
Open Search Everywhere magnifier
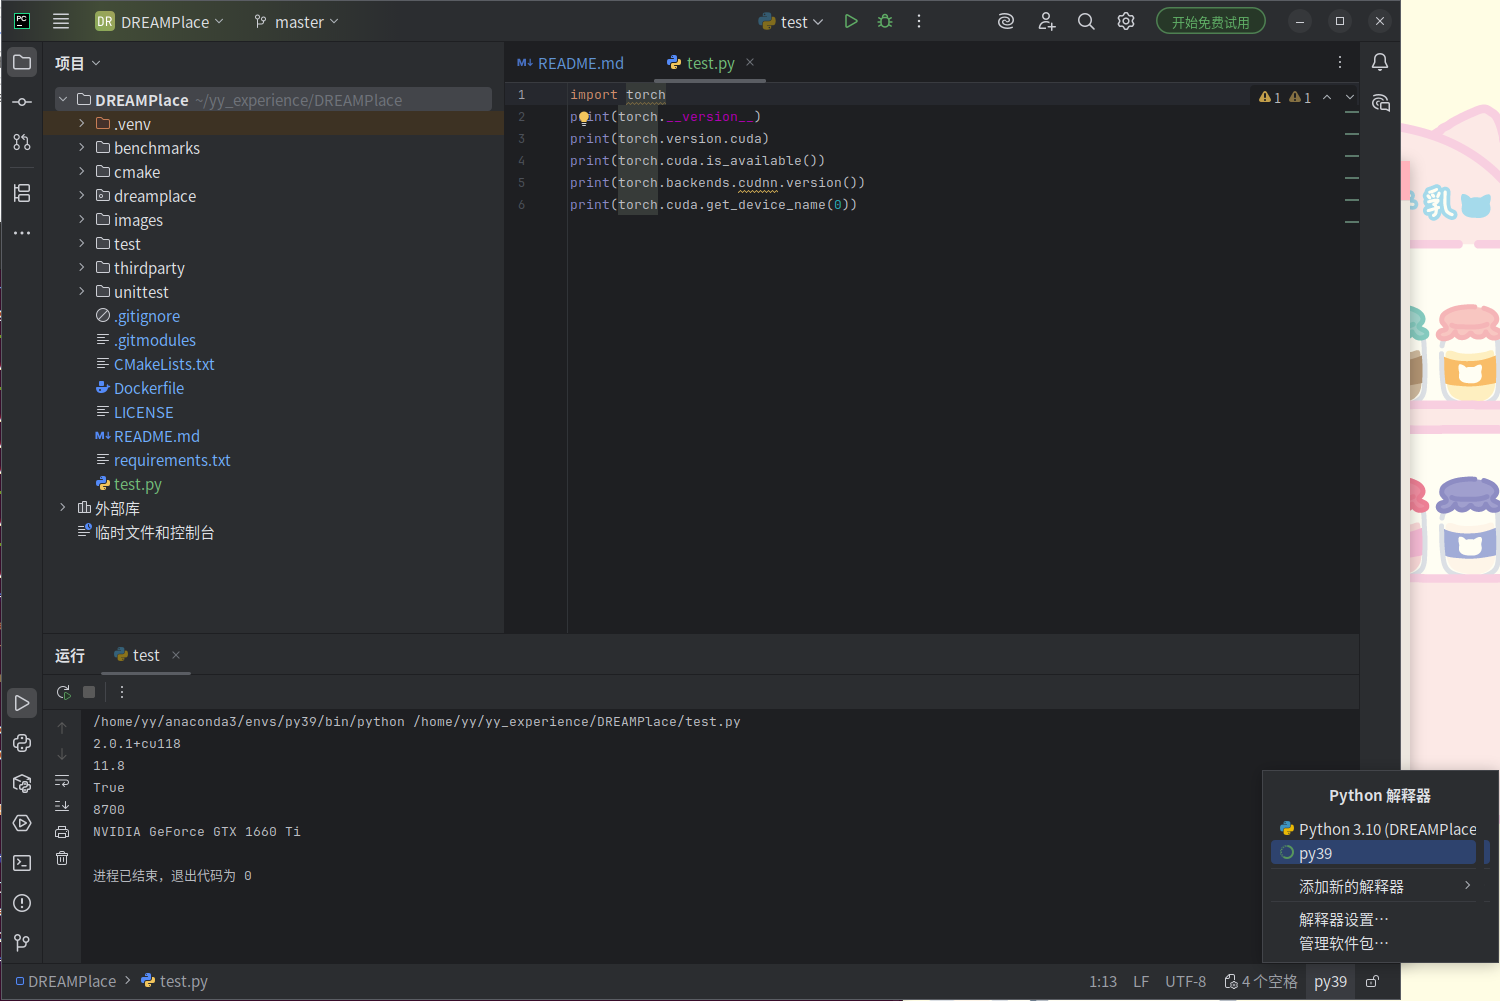[1086, 21]
